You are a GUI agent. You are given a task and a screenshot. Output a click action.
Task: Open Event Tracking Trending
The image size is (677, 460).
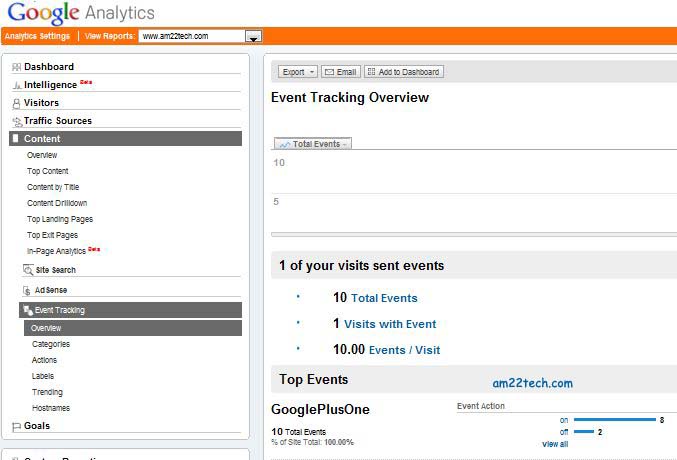47,392
